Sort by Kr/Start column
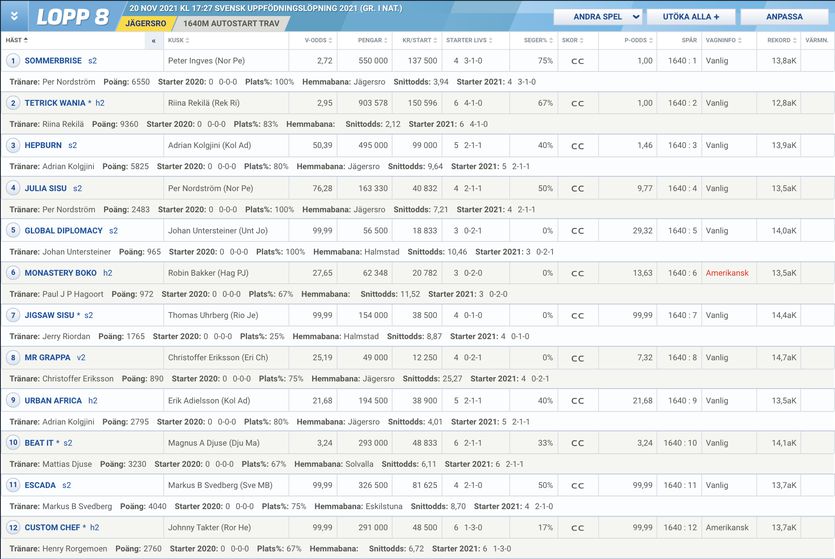Screen dimensions: 835x559 pyautogui.click(x=420, y=40)
